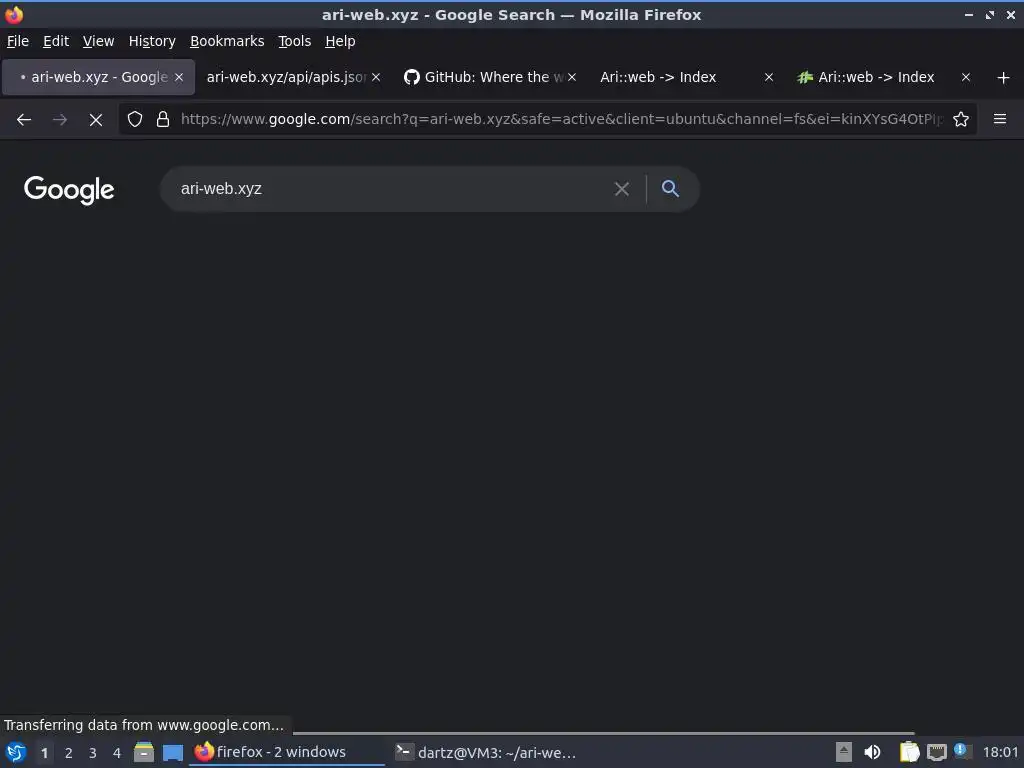
Task: Click the Google search magnifier button
Action: pyautogui.click(x=670, y=189)
